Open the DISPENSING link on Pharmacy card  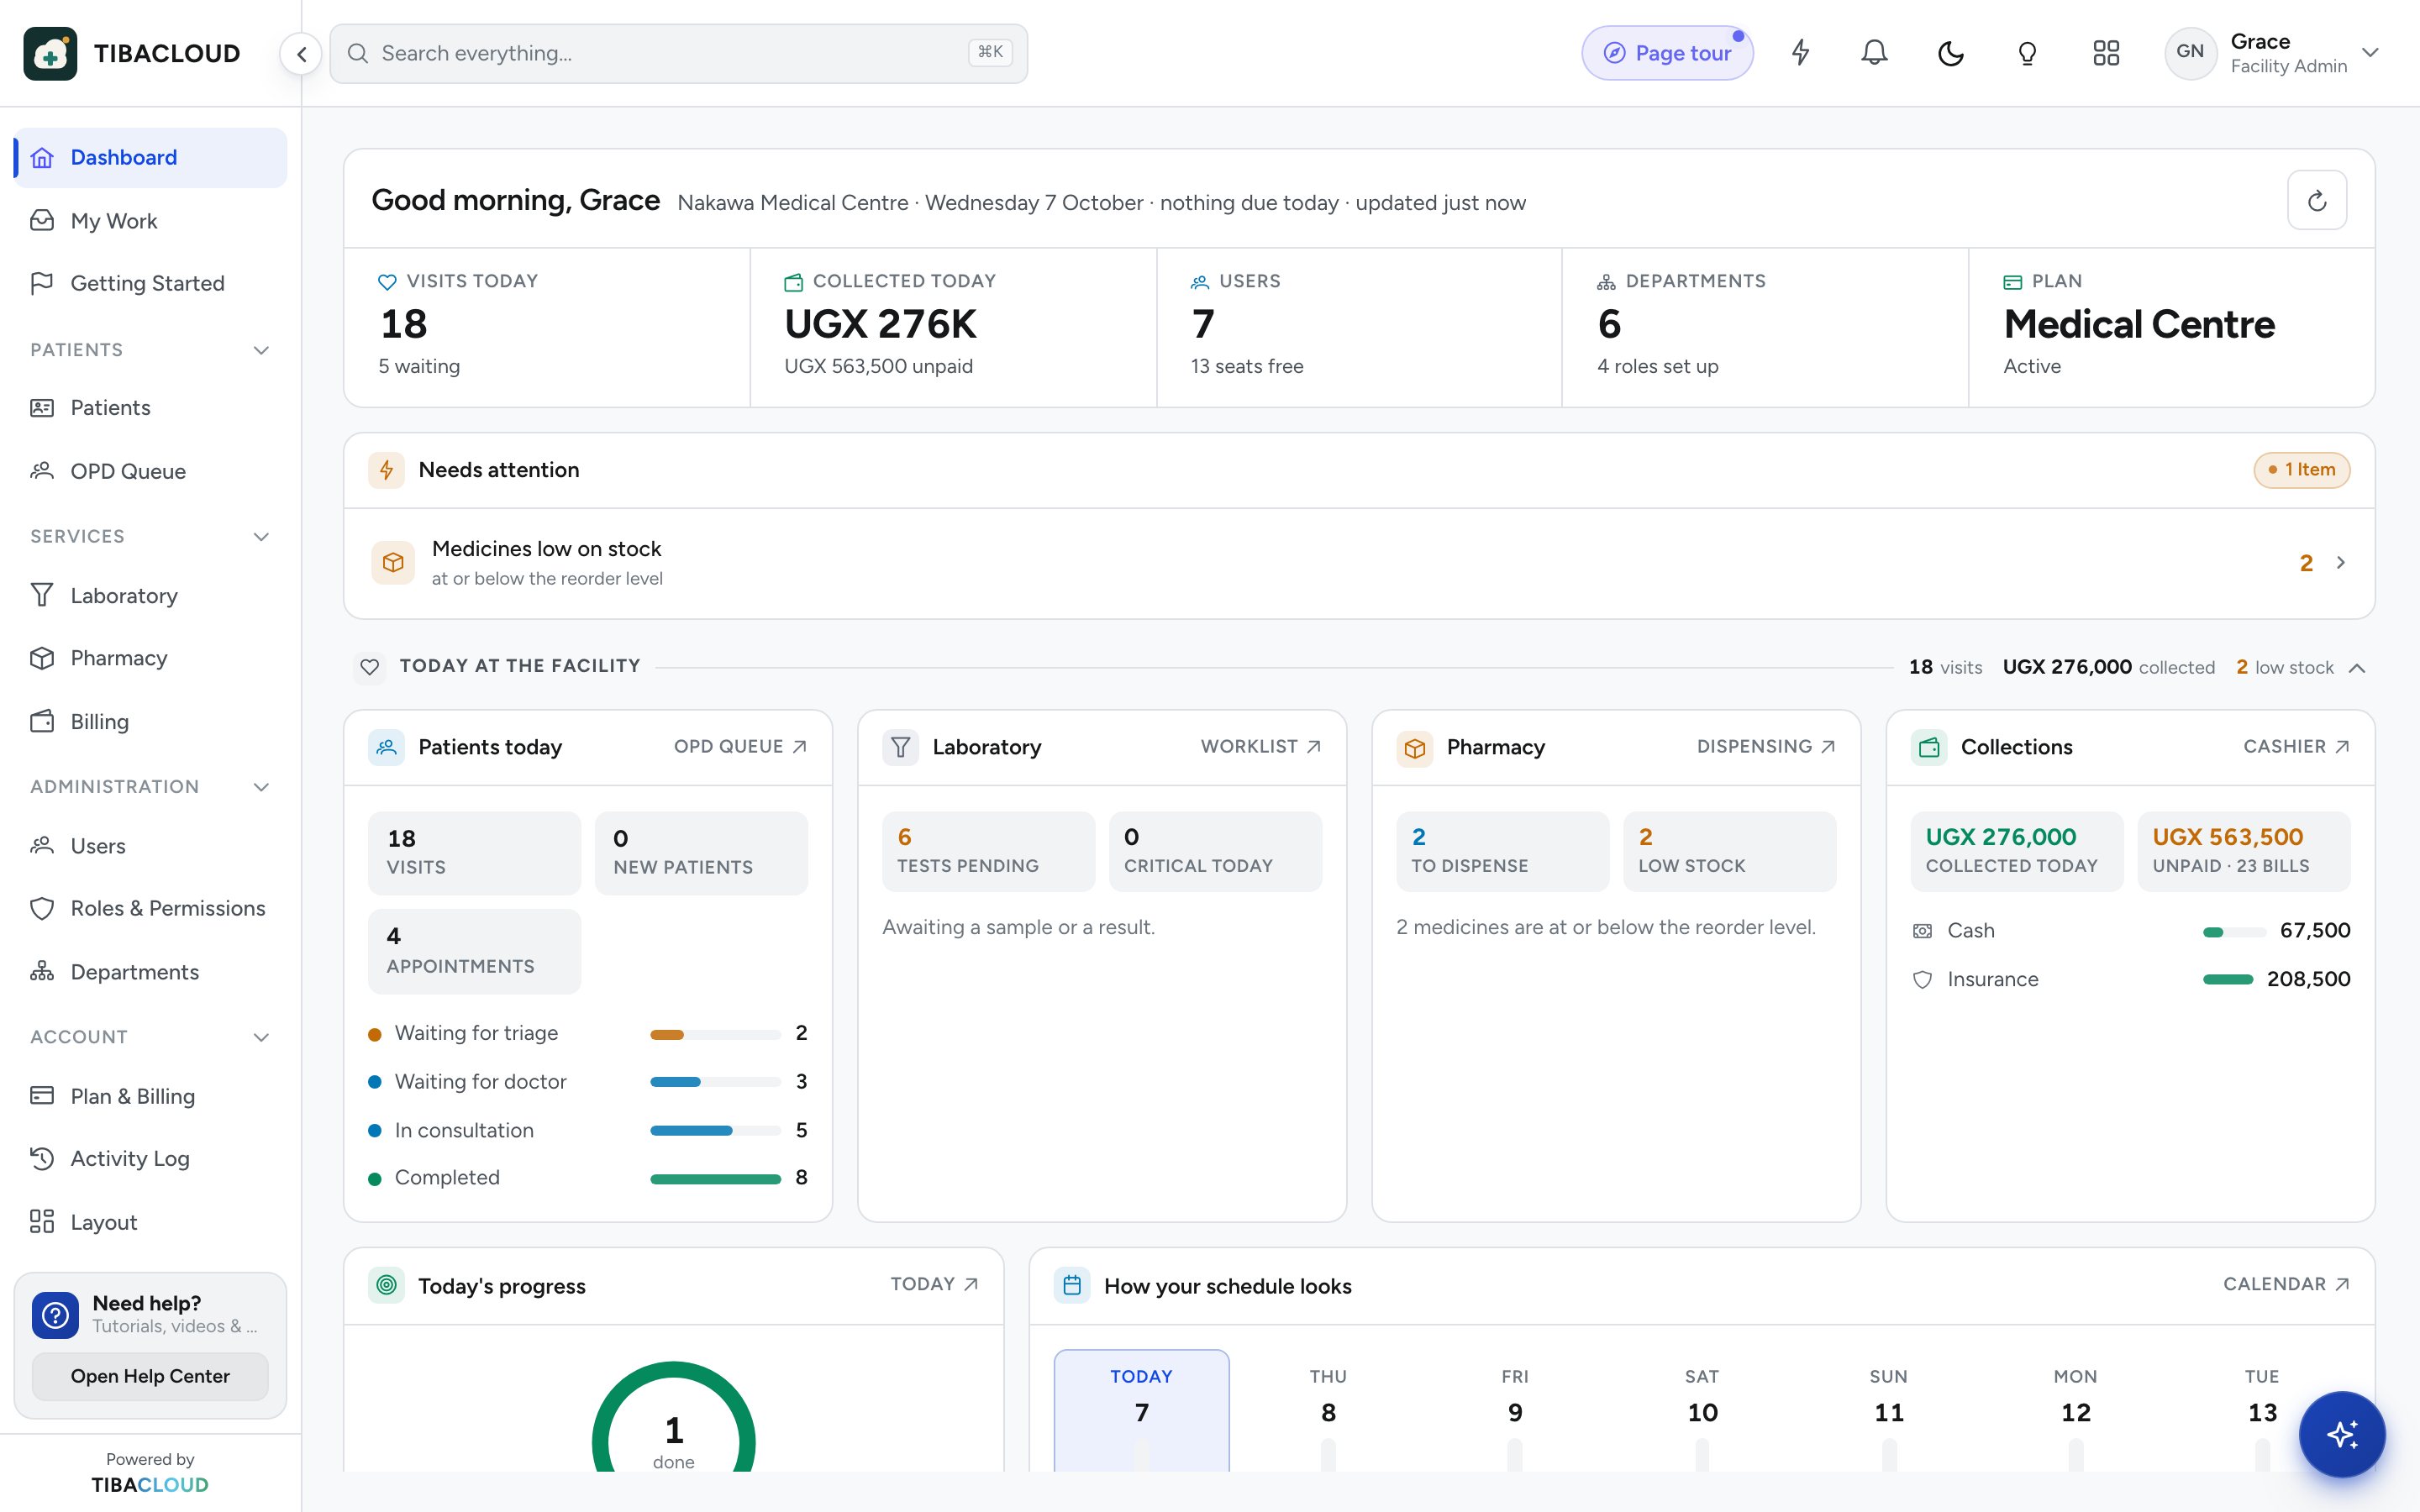point(1766,746)
